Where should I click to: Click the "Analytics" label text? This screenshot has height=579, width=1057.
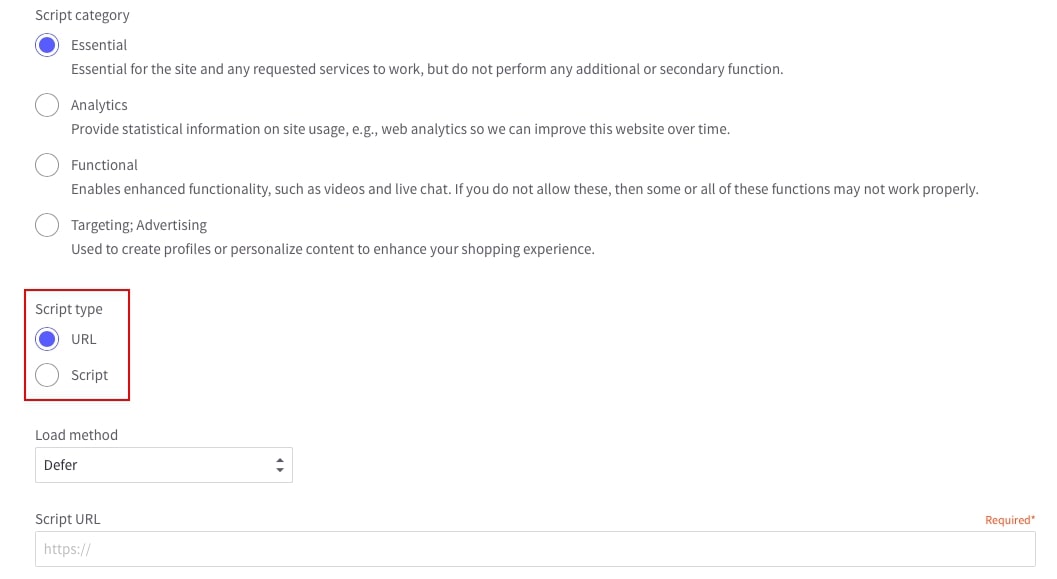(x=99, y=105)
